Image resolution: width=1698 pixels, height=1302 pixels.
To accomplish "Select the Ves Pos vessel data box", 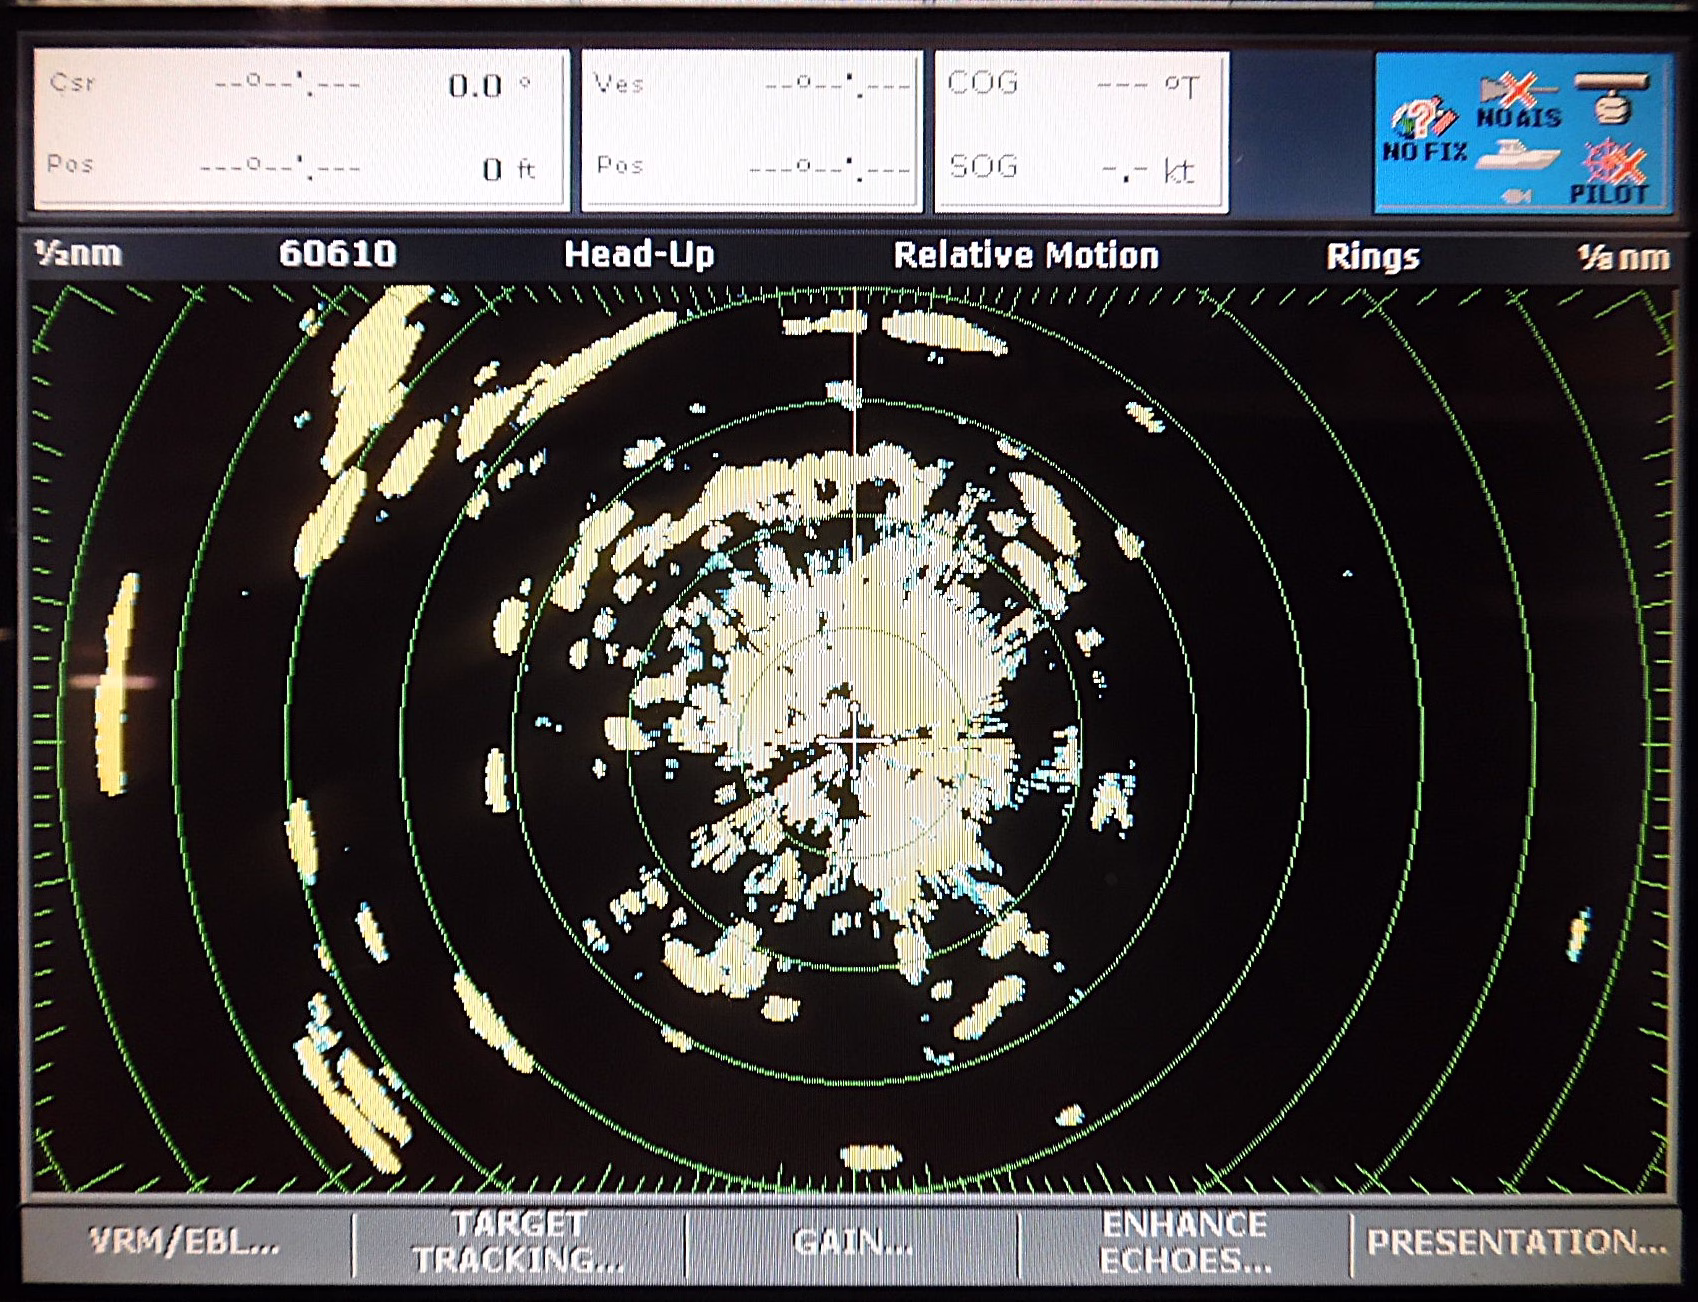I will point(751,130).
